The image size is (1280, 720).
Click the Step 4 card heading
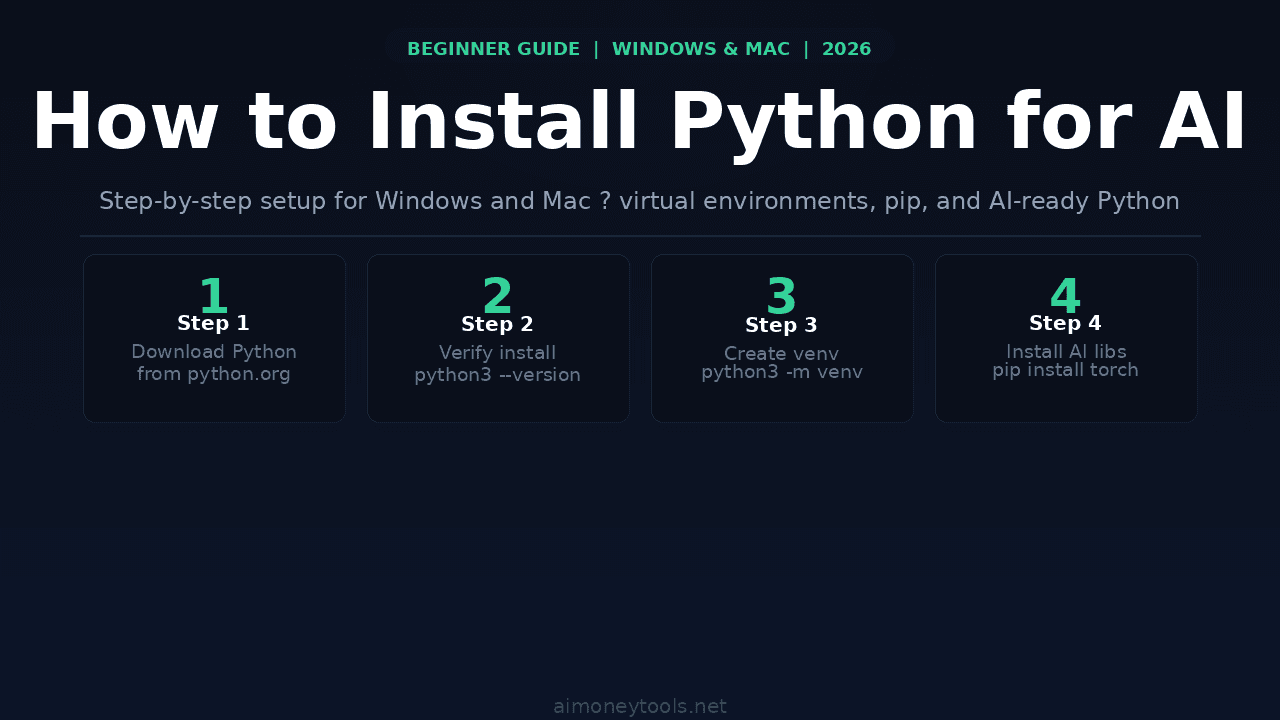pyautogui.click(x=1065, y=322)
